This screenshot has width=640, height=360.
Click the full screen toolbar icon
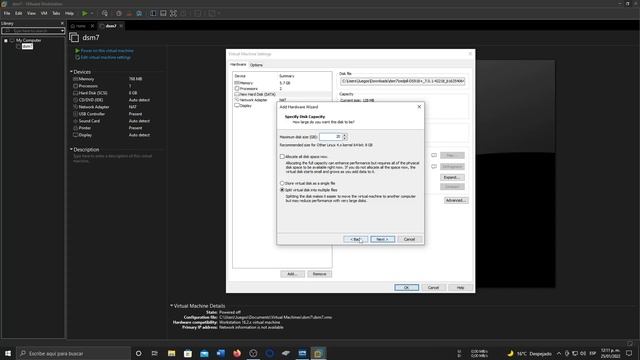pos(173,13)
